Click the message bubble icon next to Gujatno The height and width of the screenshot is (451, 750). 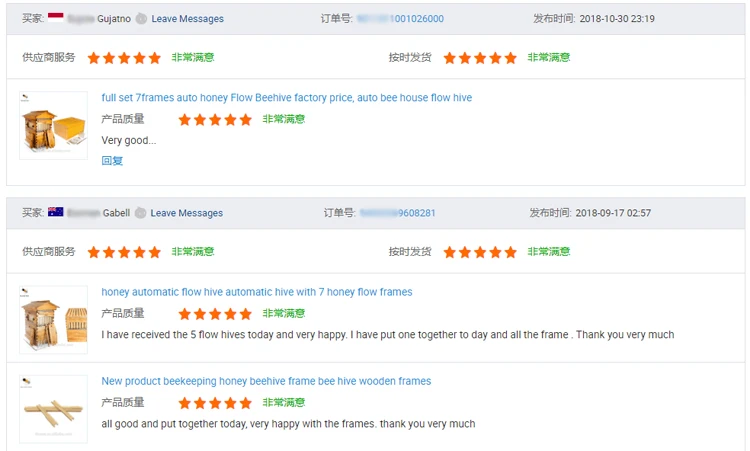click(141, 19)
